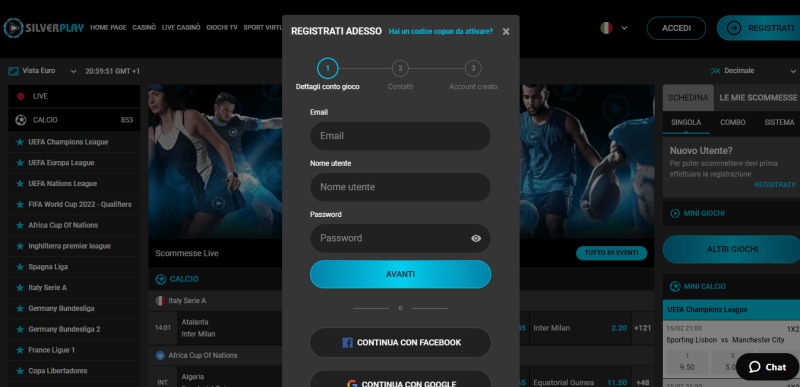This screenshot has width=800, height=387.
Task: Select step 1 Dettagli conto gioco
Action: tap(328, 68)
